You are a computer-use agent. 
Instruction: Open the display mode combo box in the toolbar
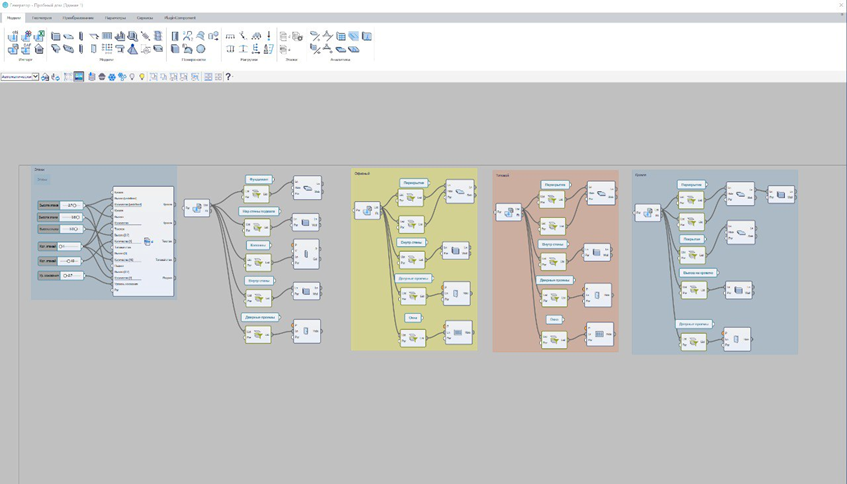(x=20, y=77)
